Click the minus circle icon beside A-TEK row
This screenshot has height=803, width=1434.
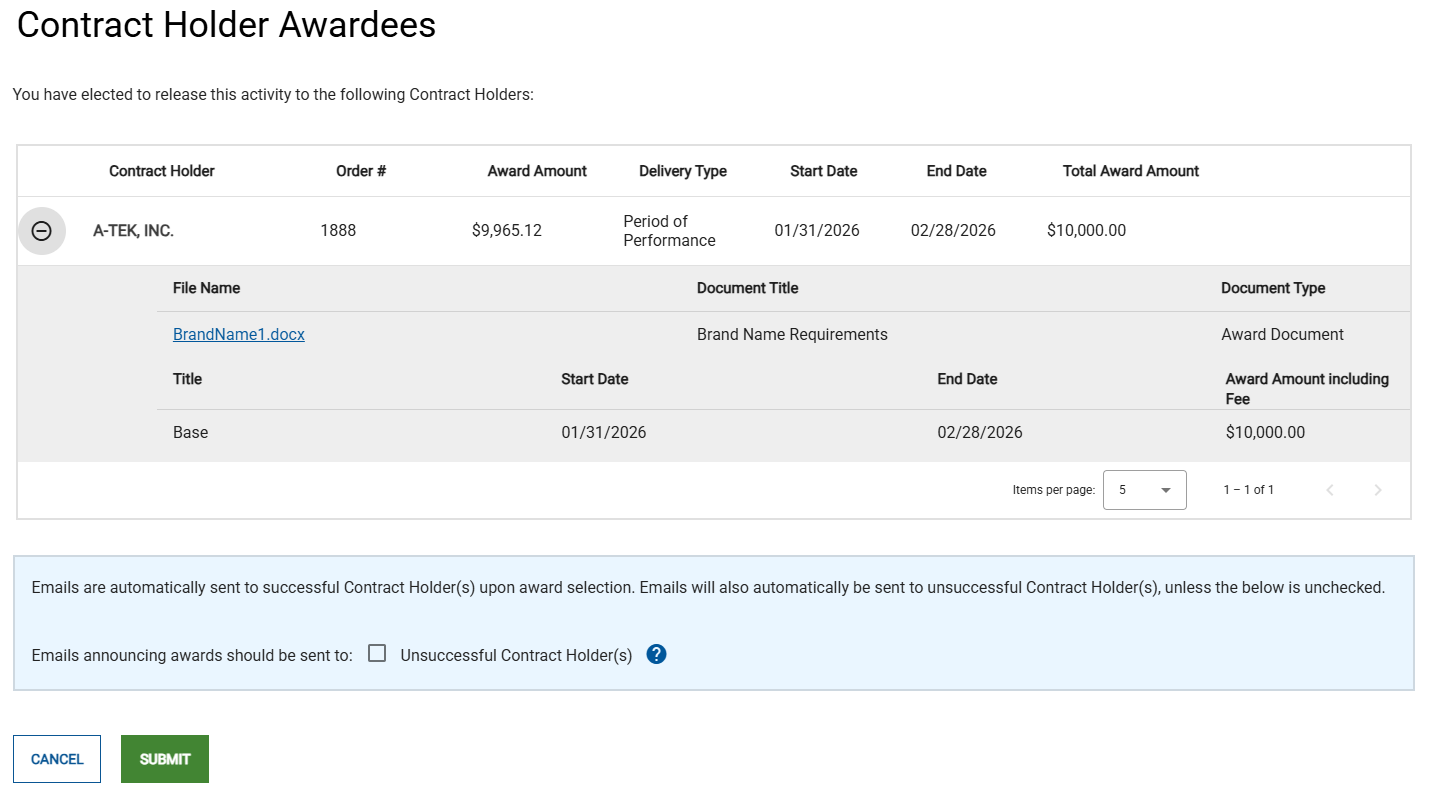(x=41, y=230)
